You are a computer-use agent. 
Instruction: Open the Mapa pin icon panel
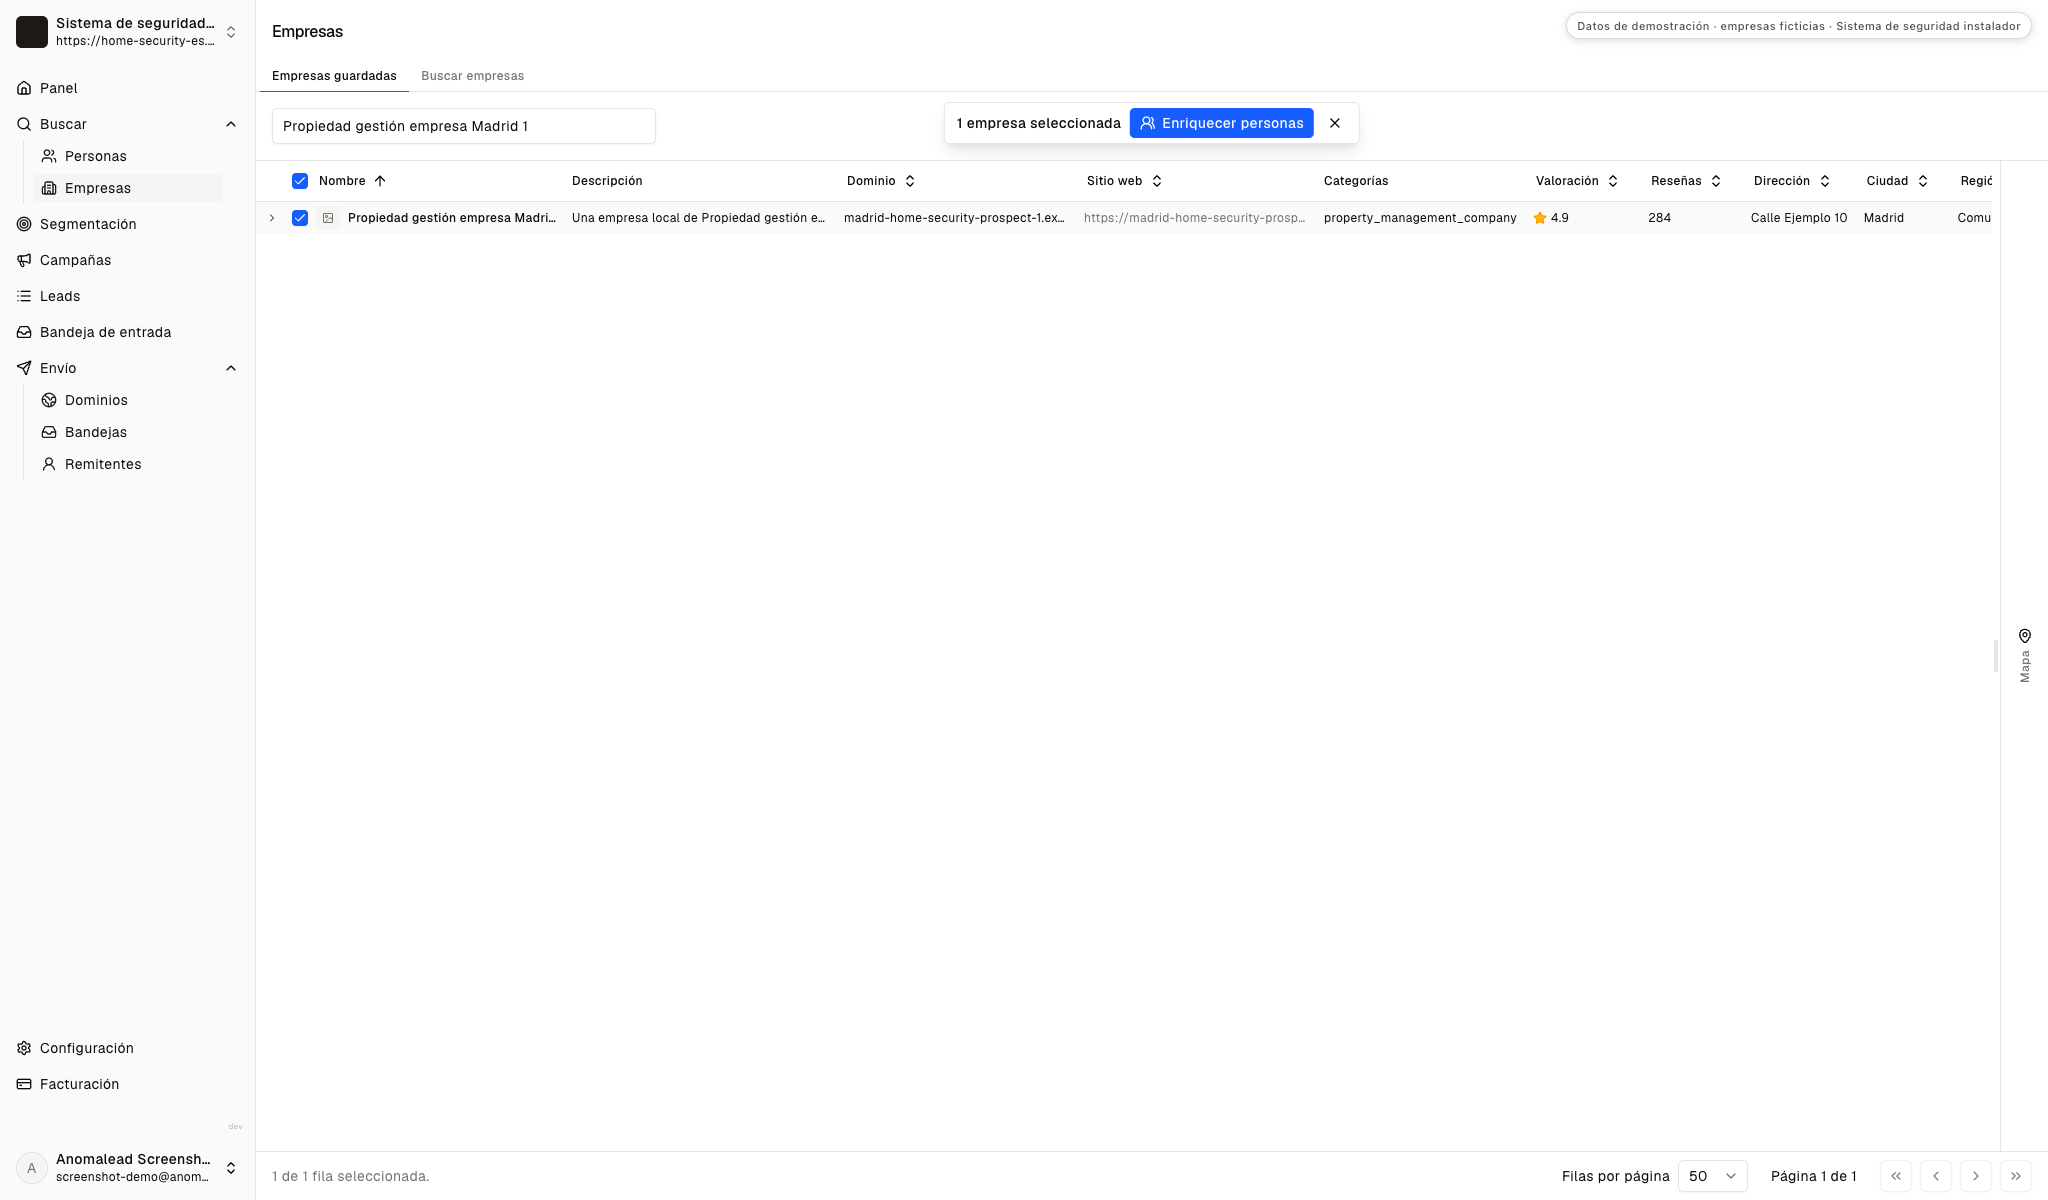2025,636
